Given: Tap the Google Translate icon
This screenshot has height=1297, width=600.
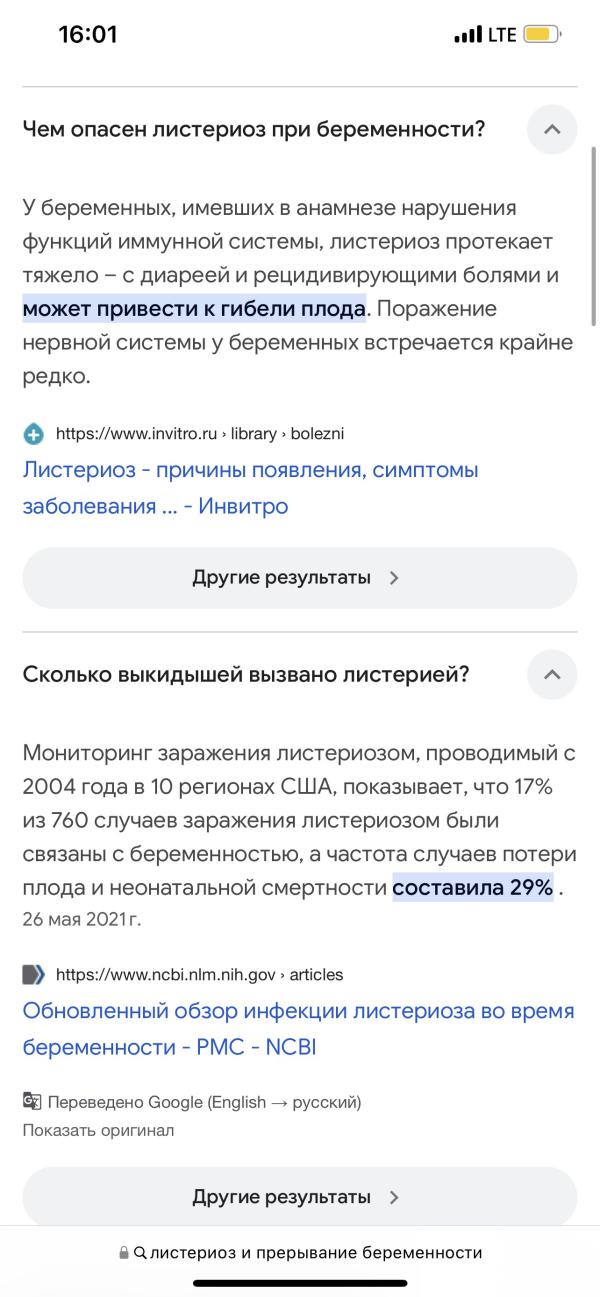Looking at the screenshot, I should (x=32, y=1102).
